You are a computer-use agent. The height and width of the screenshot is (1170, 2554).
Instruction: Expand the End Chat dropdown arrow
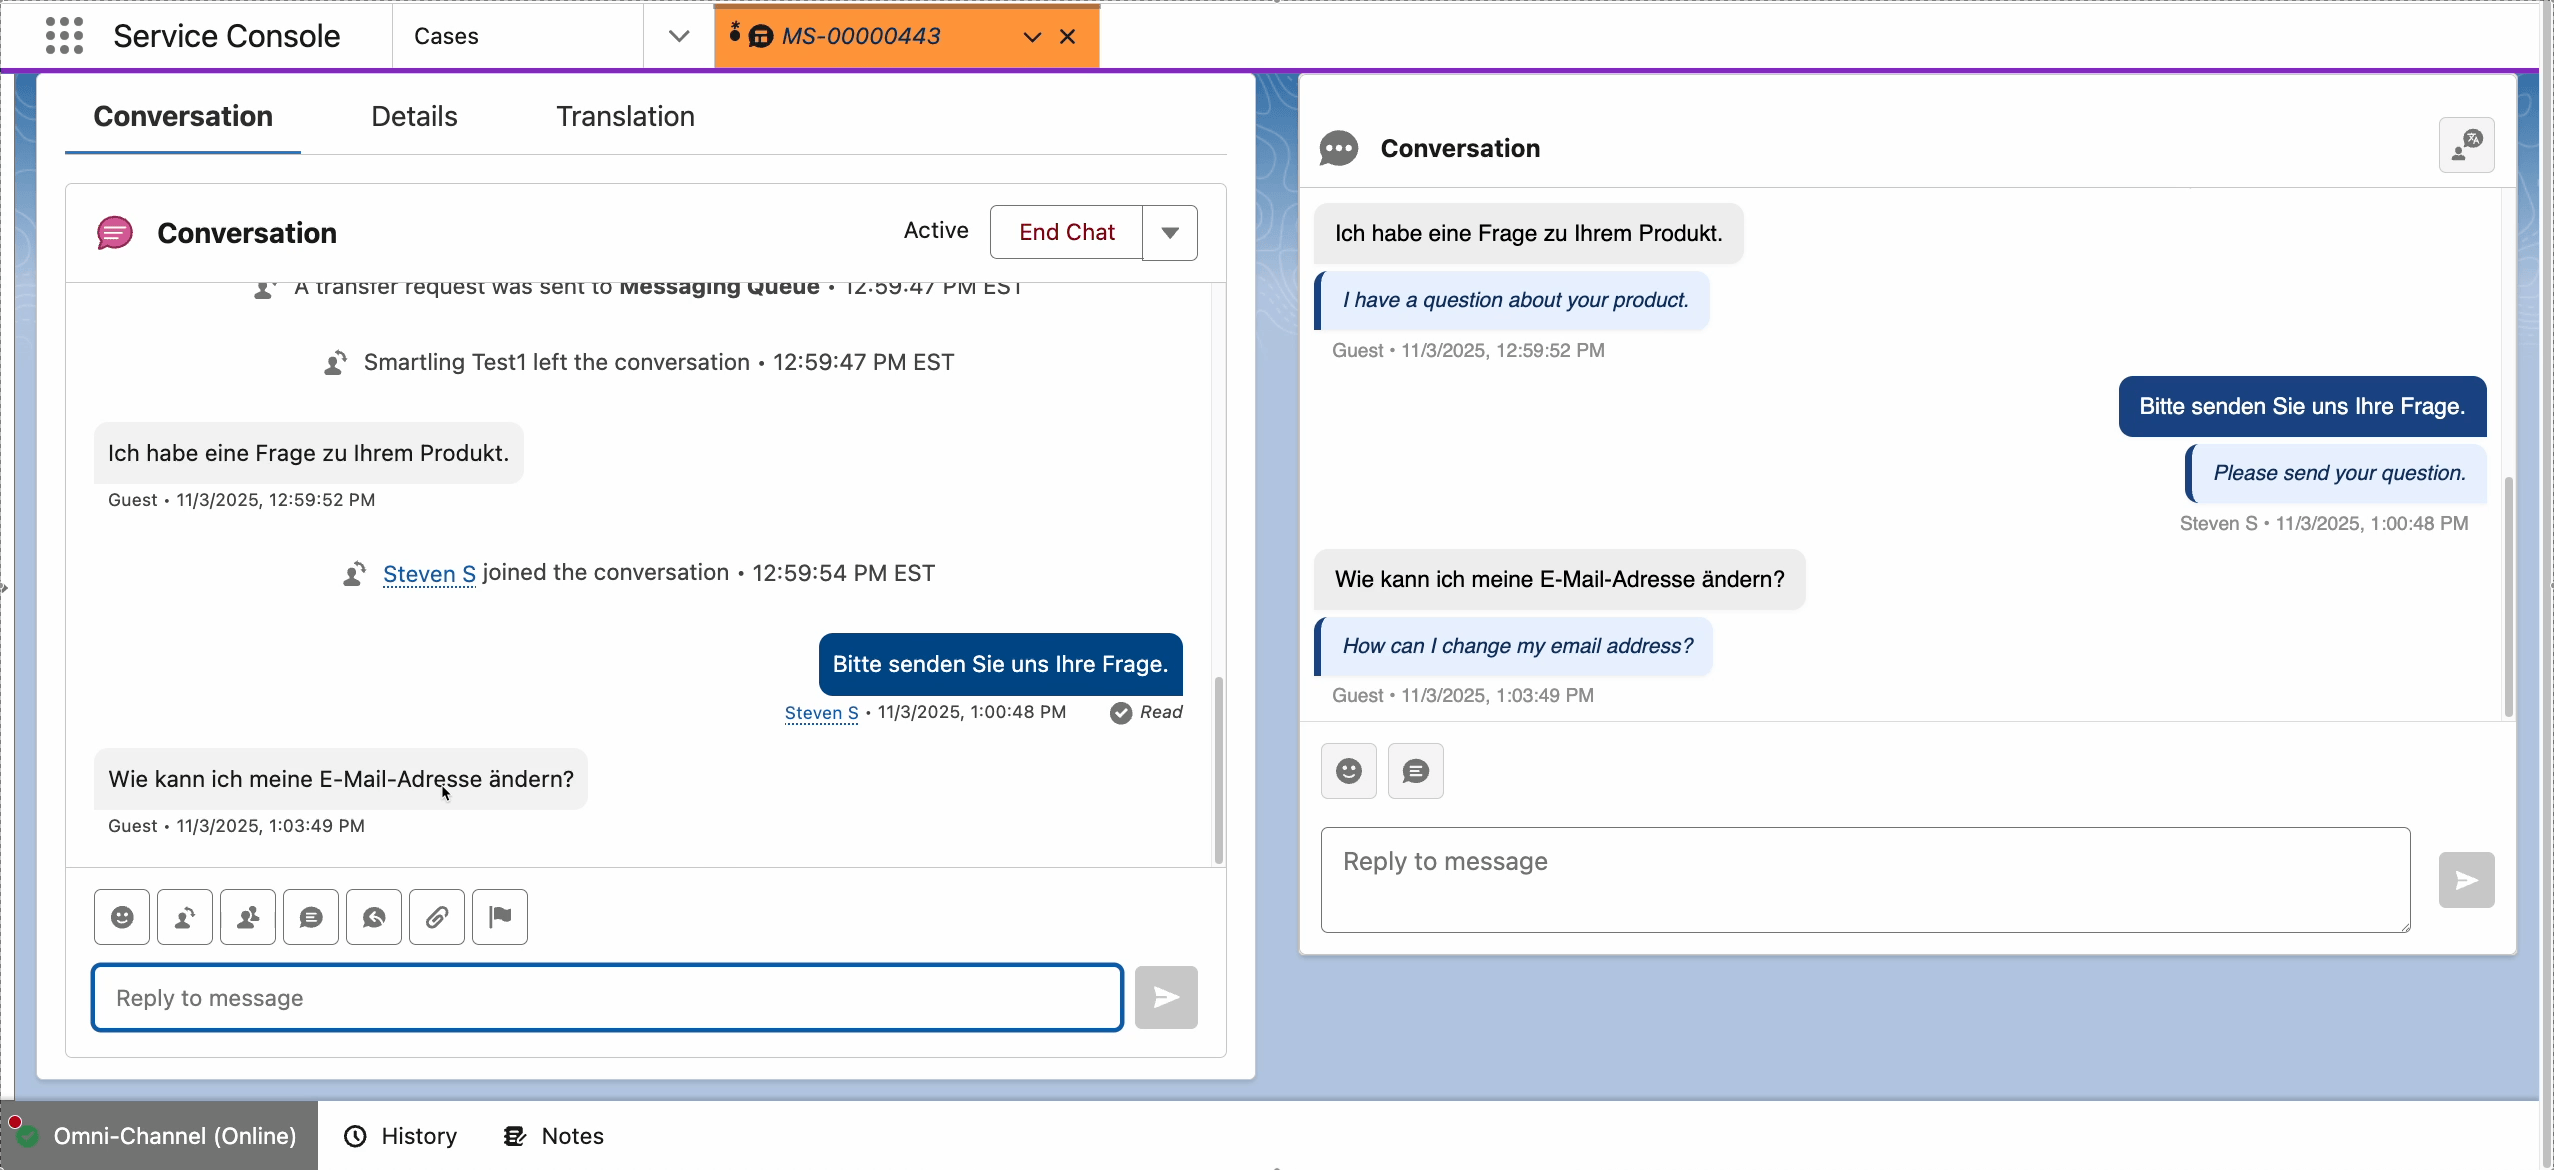1170,233
